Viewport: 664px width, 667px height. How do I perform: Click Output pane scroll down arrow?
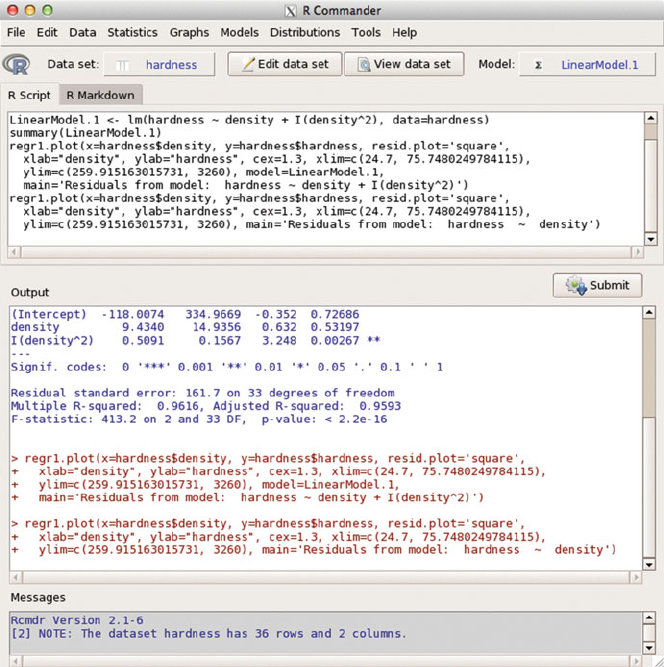pos(649,564)
